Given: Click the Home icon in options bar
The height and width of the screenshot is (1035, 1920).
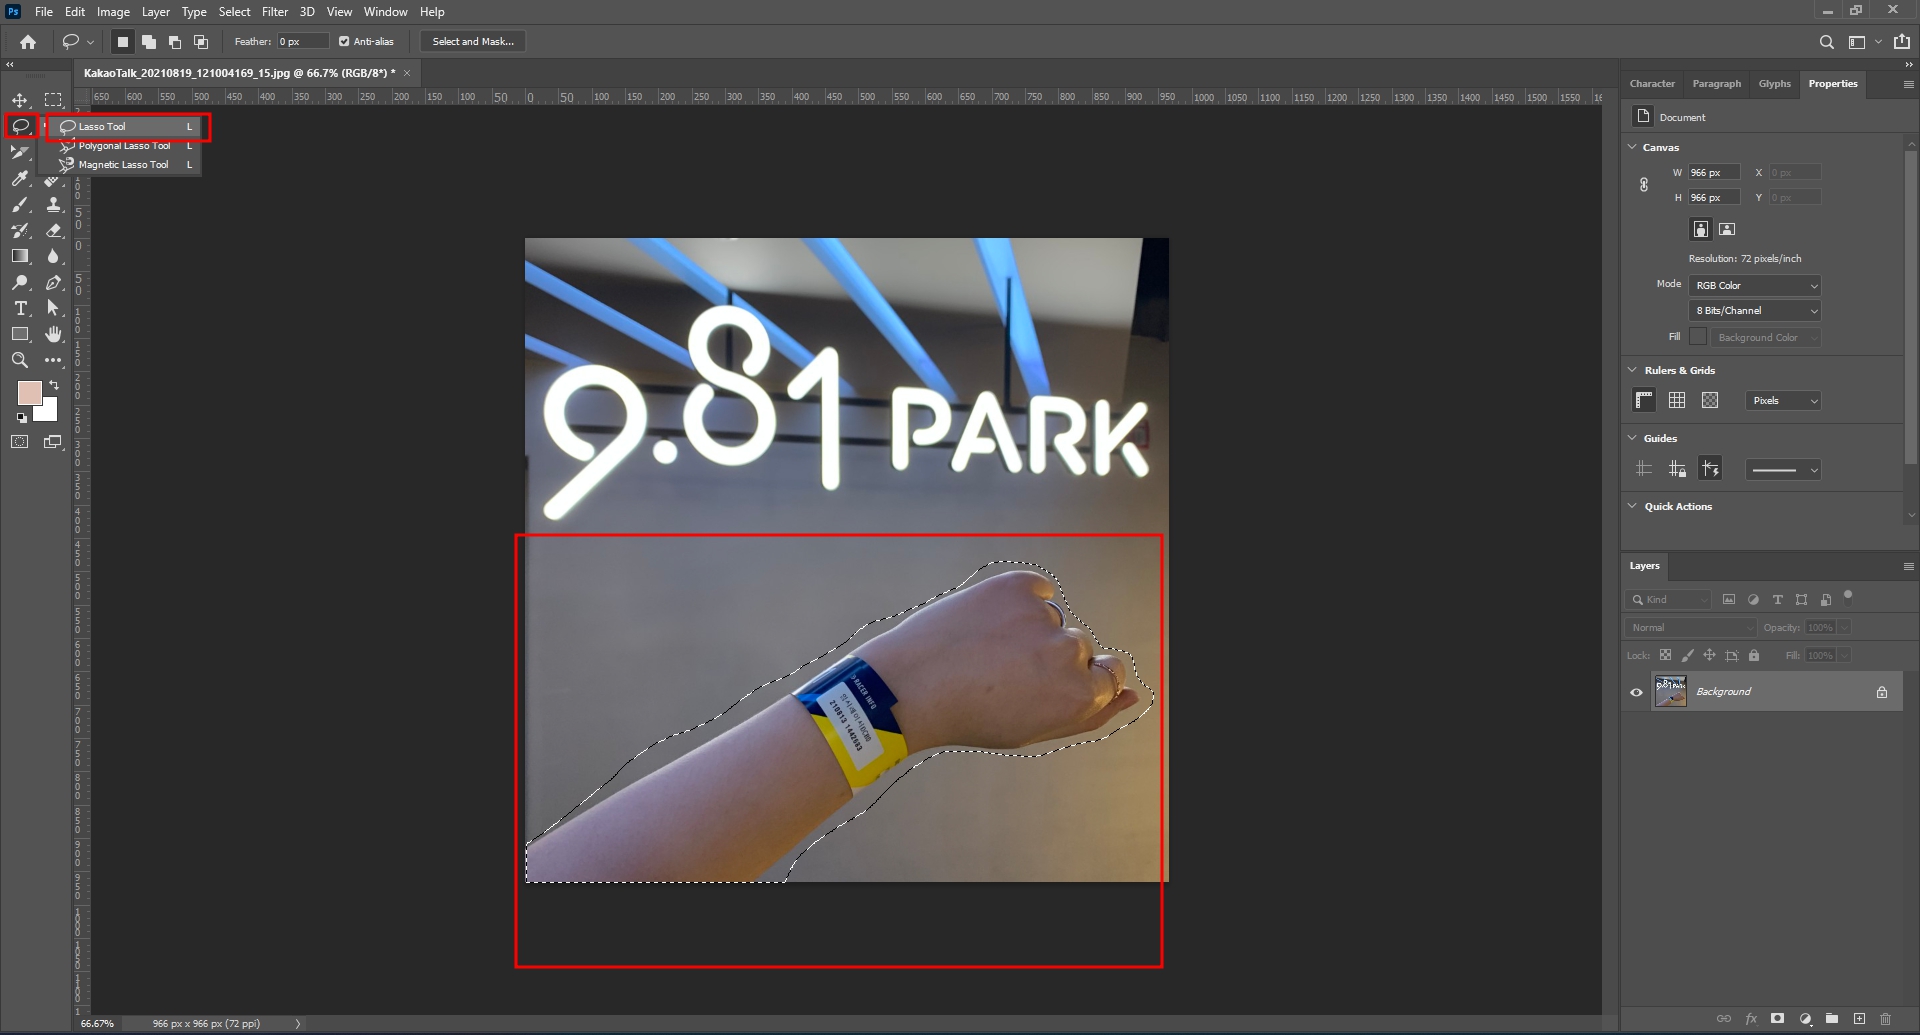Looking at the screenshot, I should pos(28,42).
